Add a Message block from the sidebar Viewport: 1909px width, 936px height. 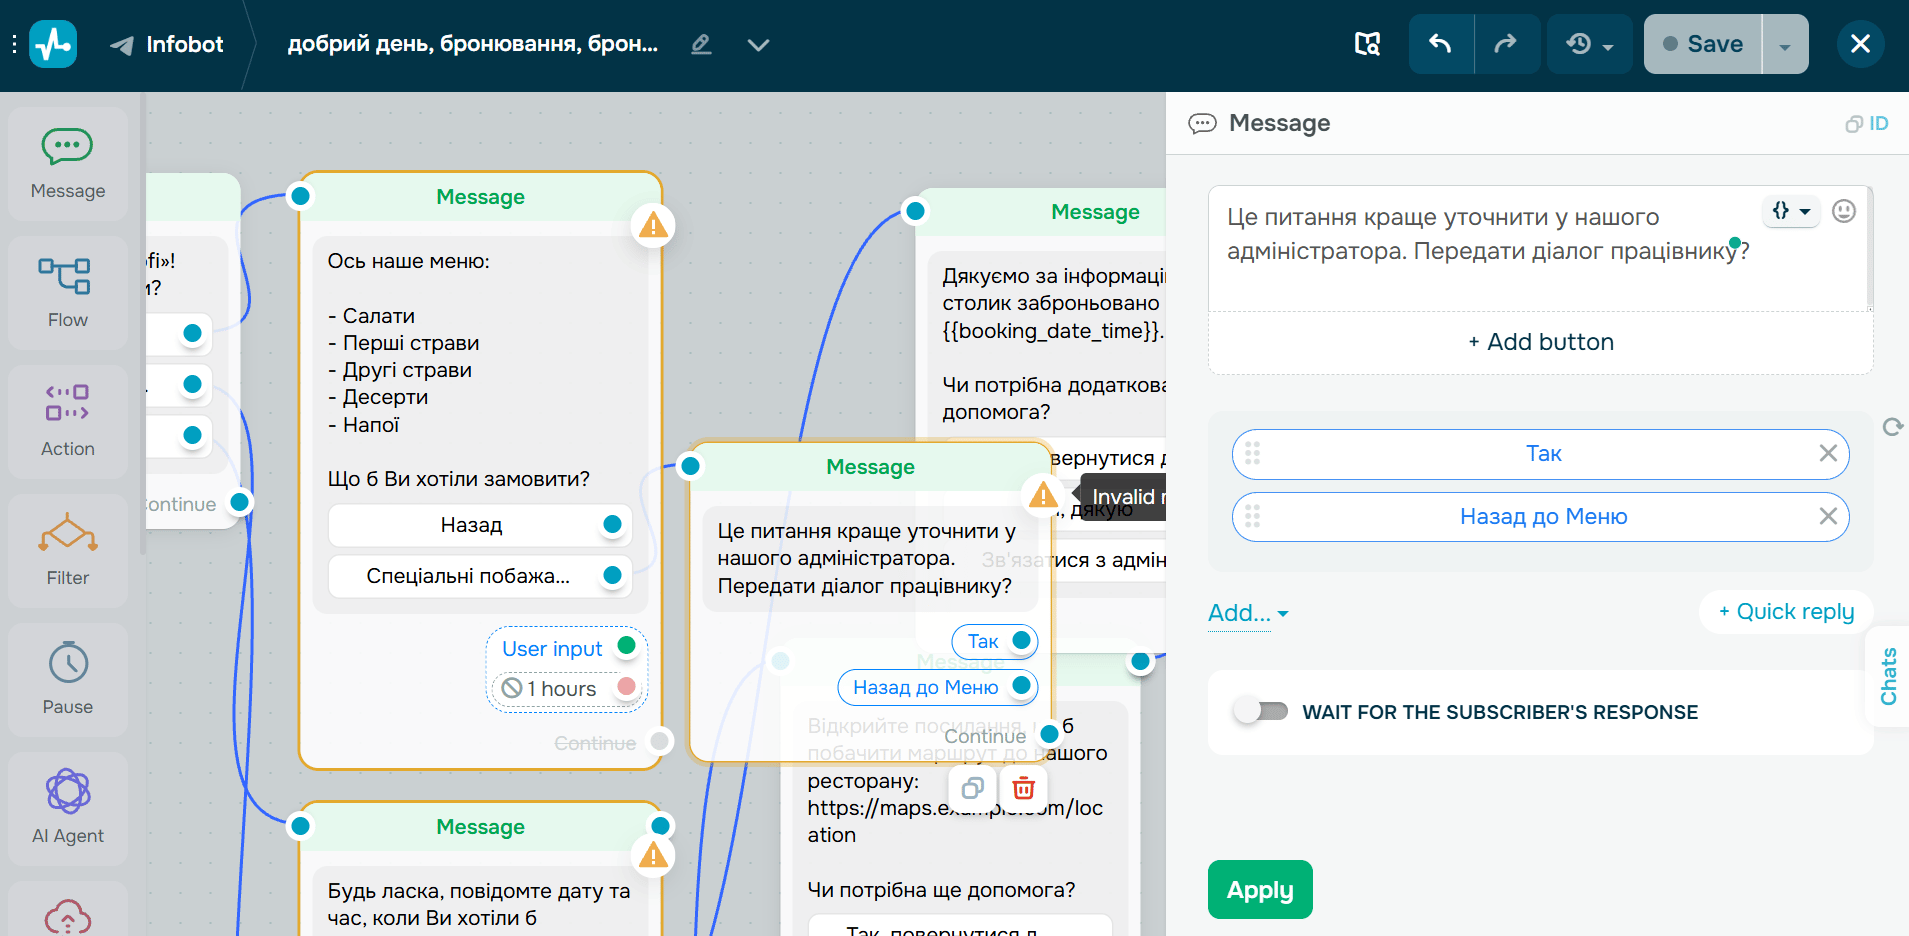[x=68, y=164]
